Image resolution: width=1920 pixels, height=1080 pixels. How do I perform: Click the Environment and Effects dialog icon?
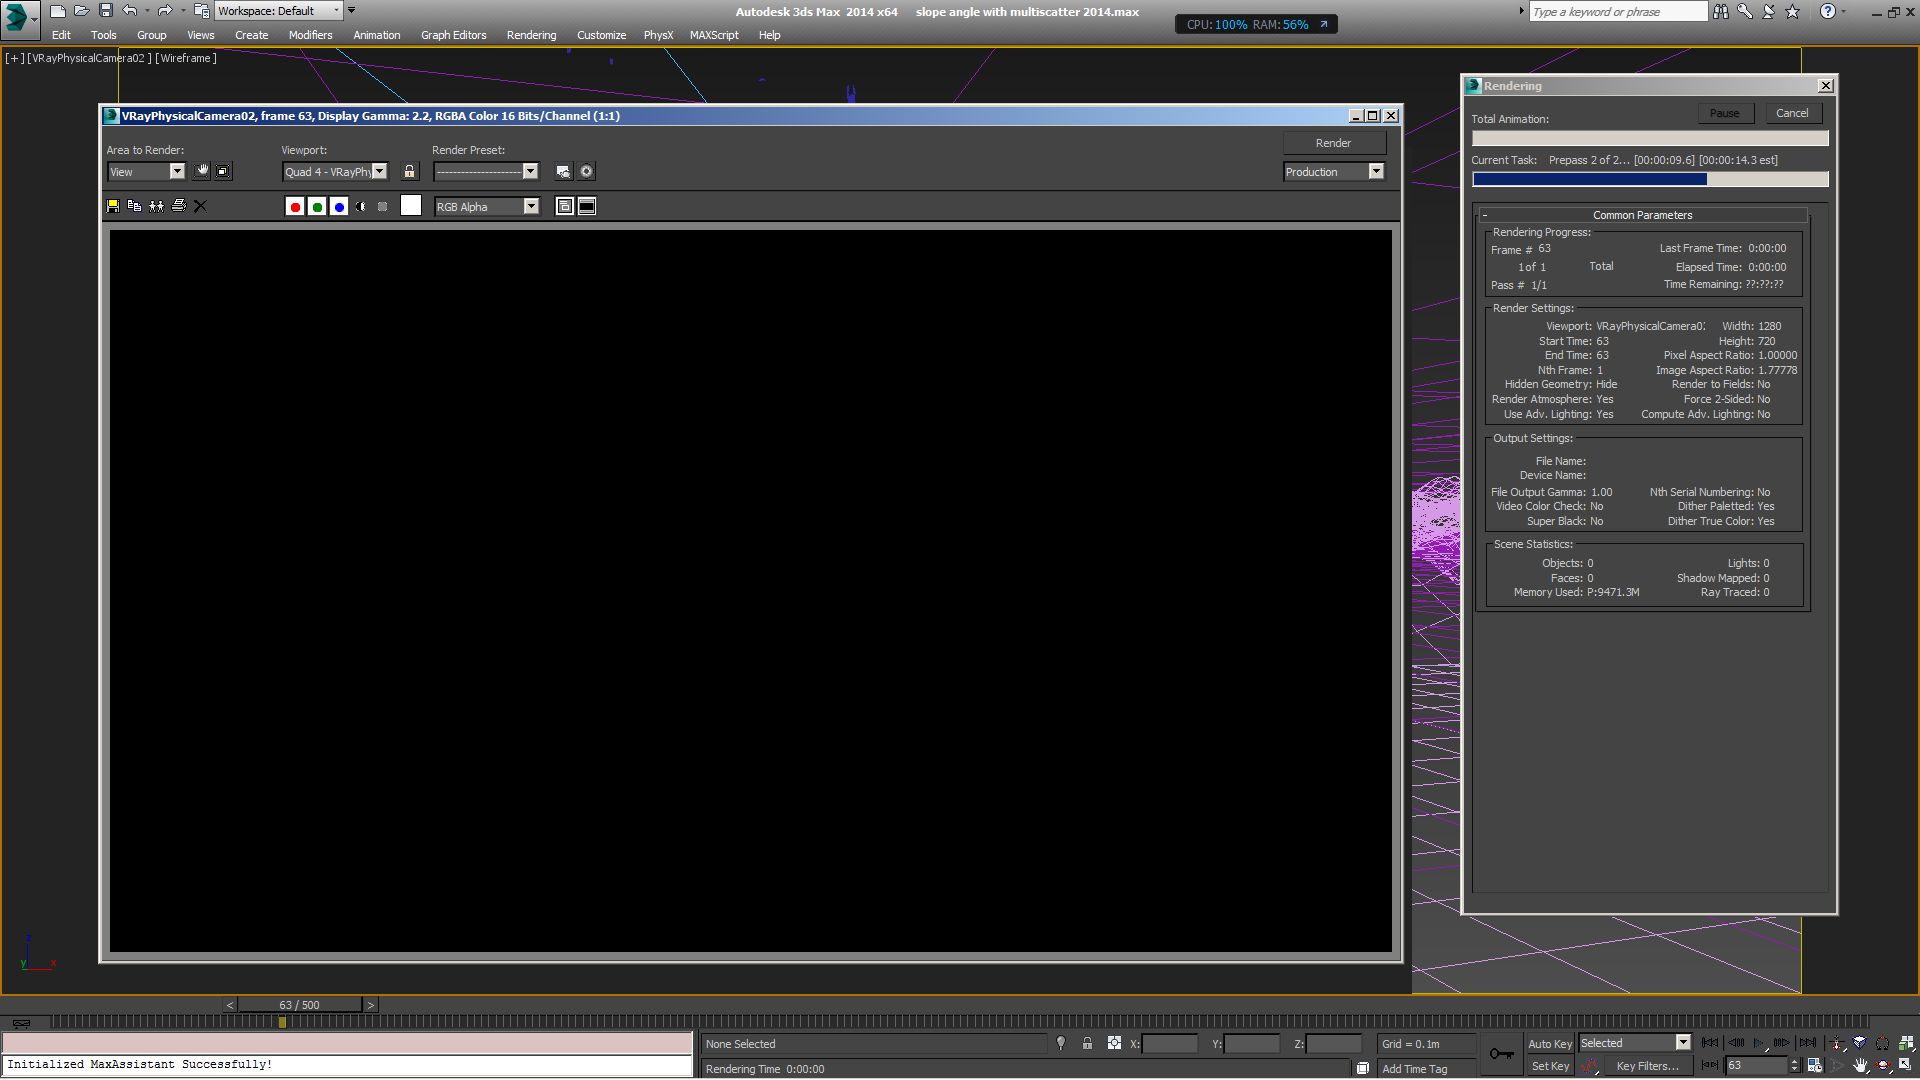point(587,172)
